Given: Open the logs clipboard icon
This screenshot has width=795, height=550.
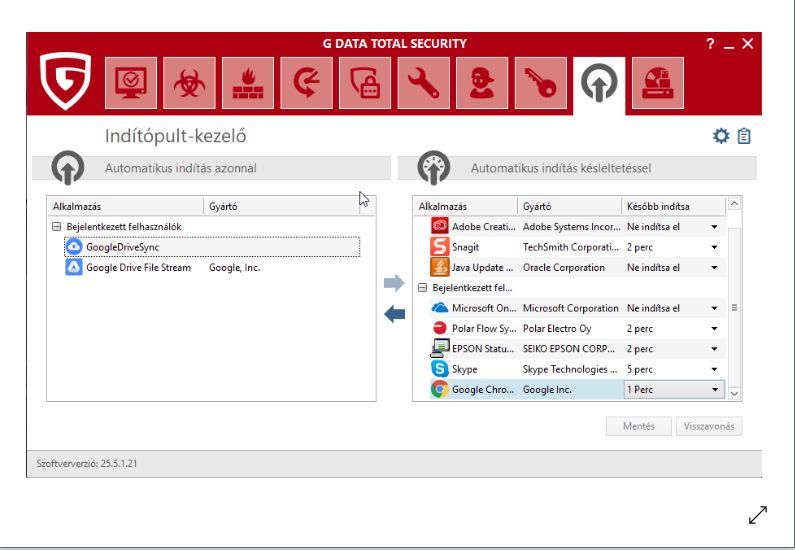Looking at the screenshot, I should click(744, 136).
